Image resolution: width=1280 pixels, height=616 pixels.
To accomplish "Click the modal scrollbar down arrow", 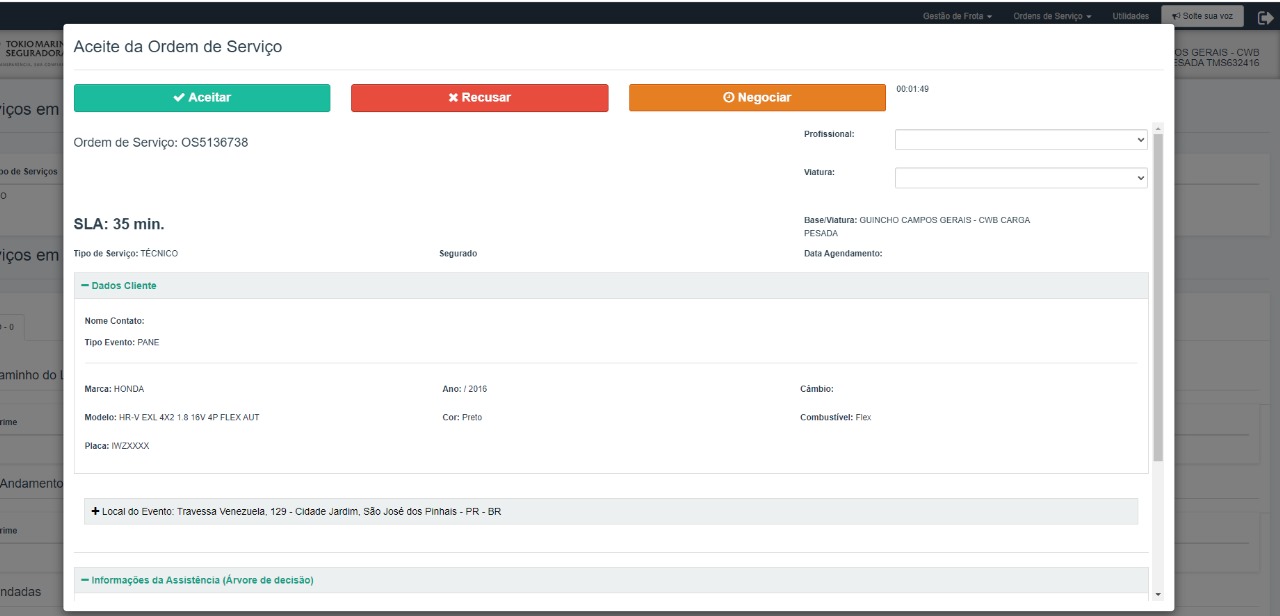I will pos(1158,594).
